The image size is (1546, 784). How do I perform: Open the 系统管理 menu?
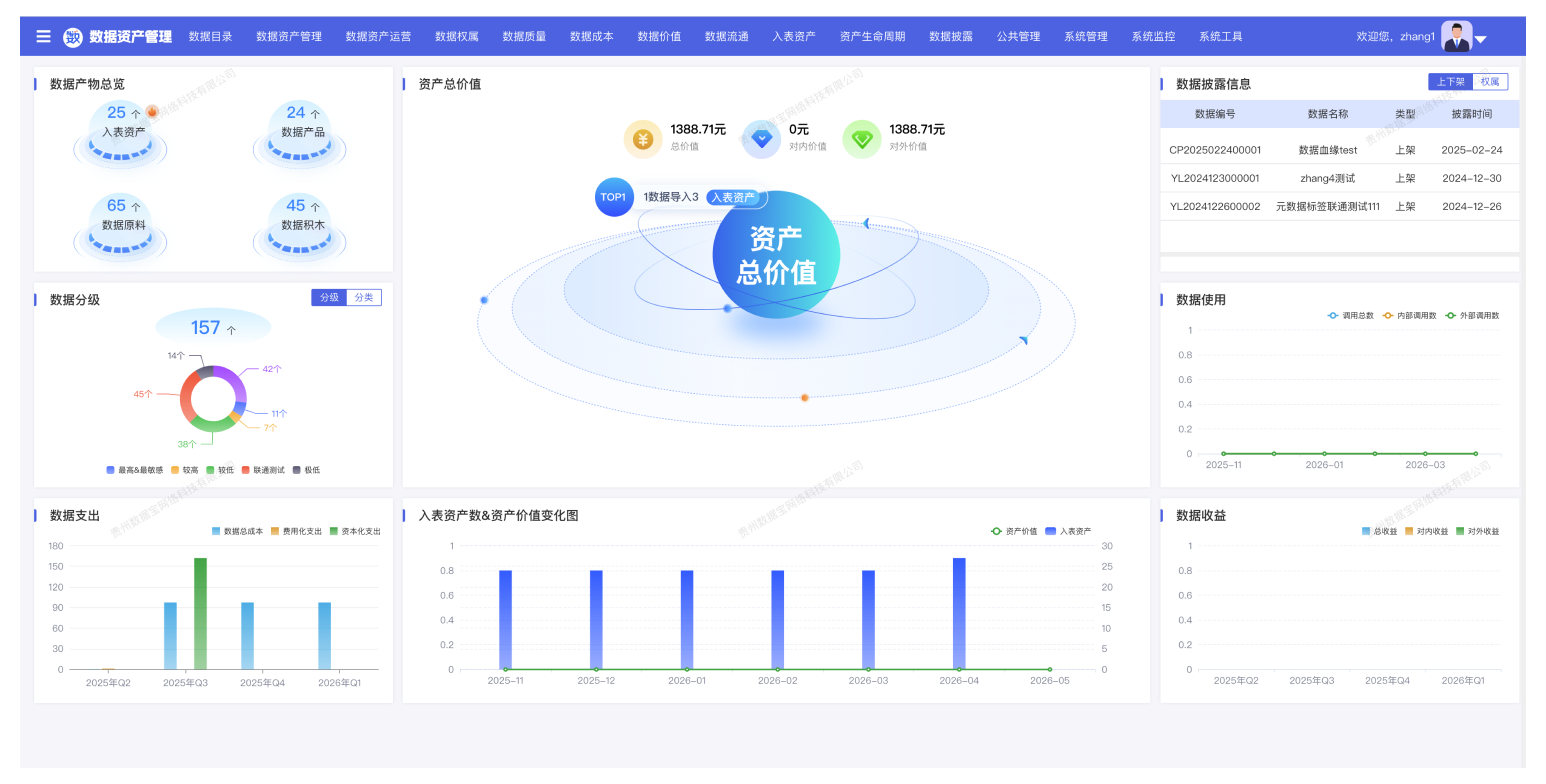click(1086, 36)
